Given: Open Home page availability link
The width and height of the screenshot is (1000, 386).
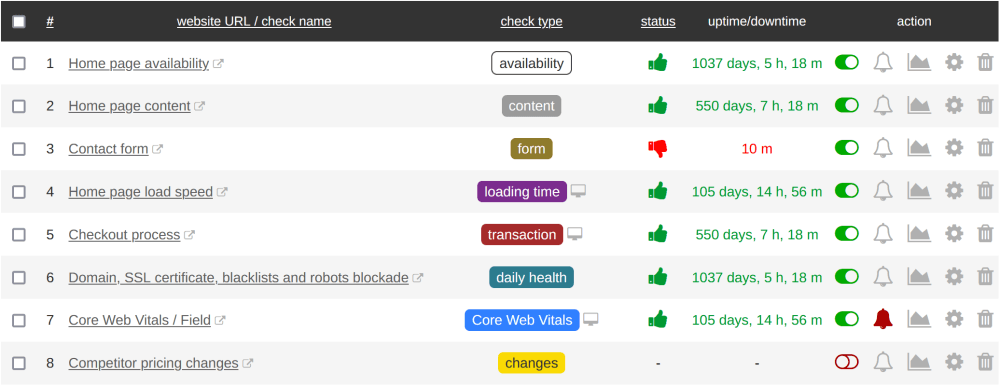Looking at the screenshot, I should coord(138,63).
